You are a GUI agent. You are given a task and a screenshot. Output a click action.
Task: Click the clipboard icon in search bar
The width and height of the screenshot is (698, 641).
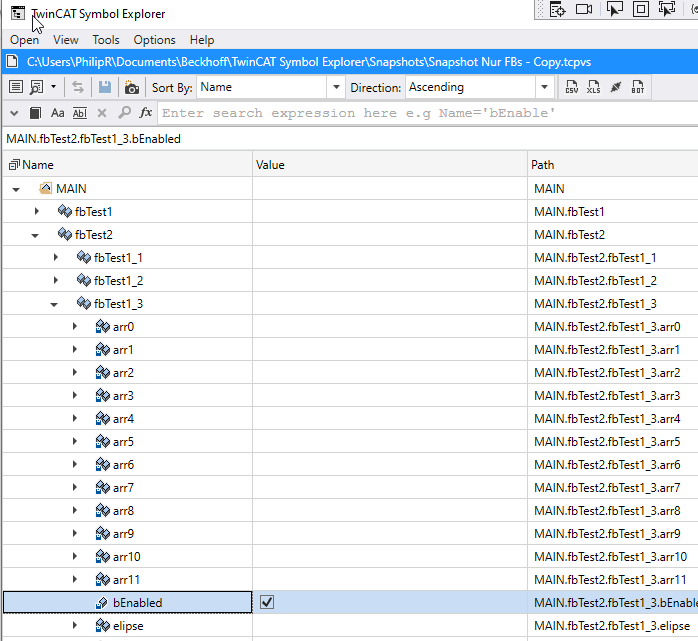point(35,113)
